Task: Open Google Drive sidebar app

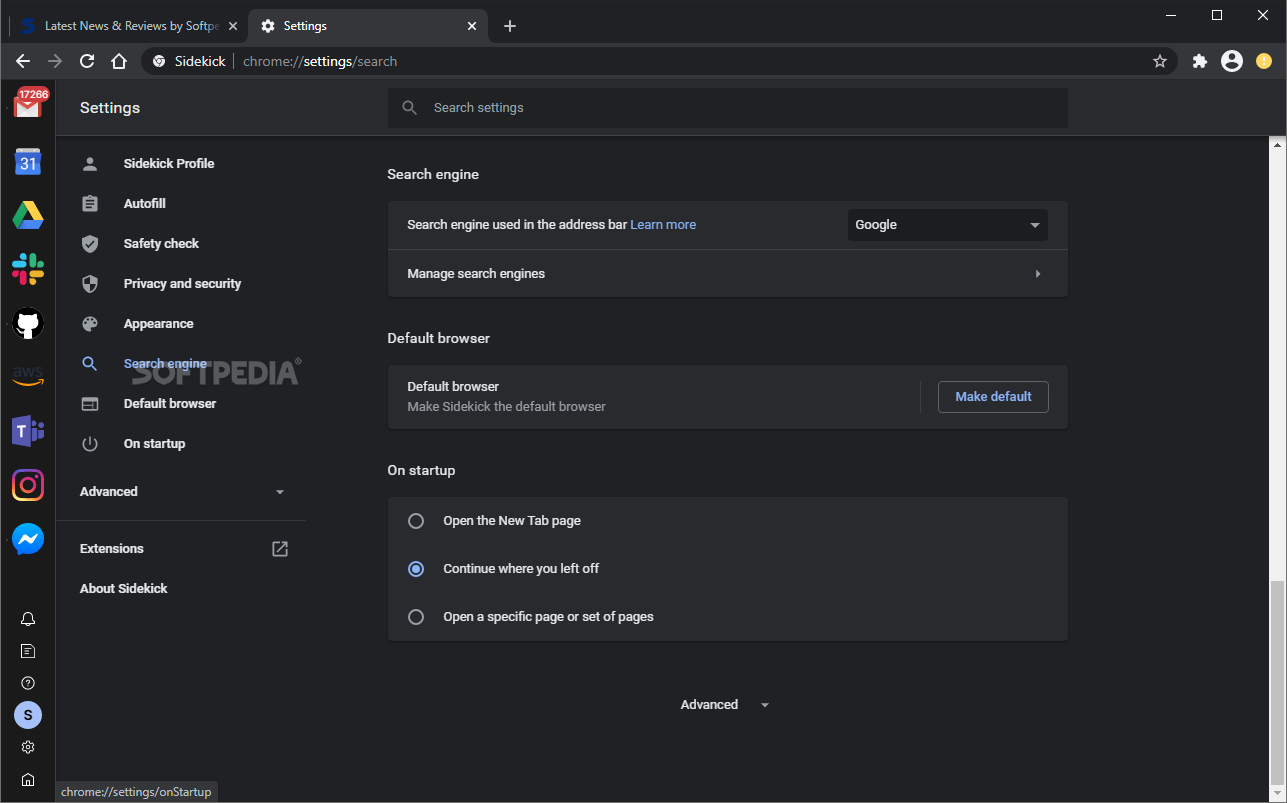Action: click(28, 215)
